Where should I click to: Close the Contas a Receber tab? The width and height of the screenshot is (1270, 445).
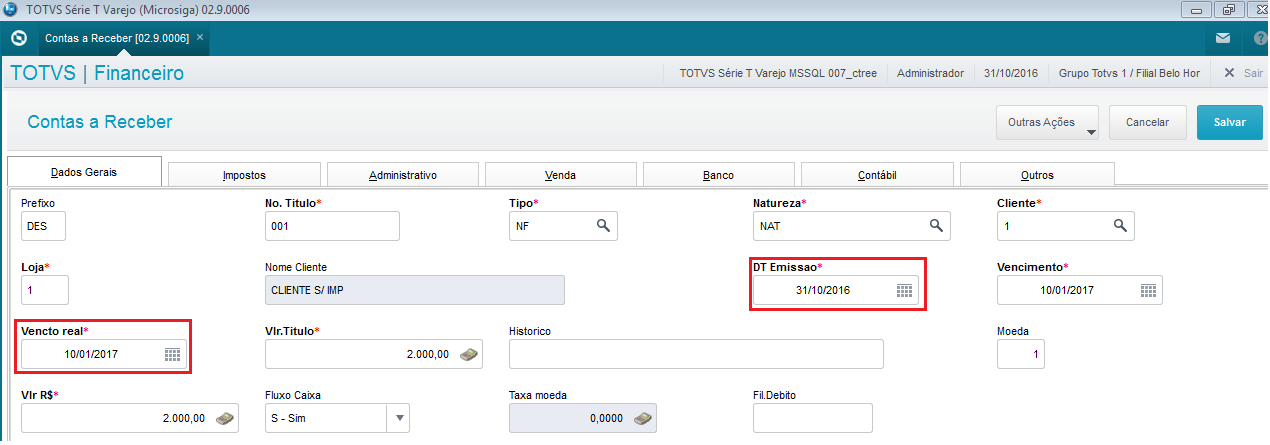tap(200, 37)
